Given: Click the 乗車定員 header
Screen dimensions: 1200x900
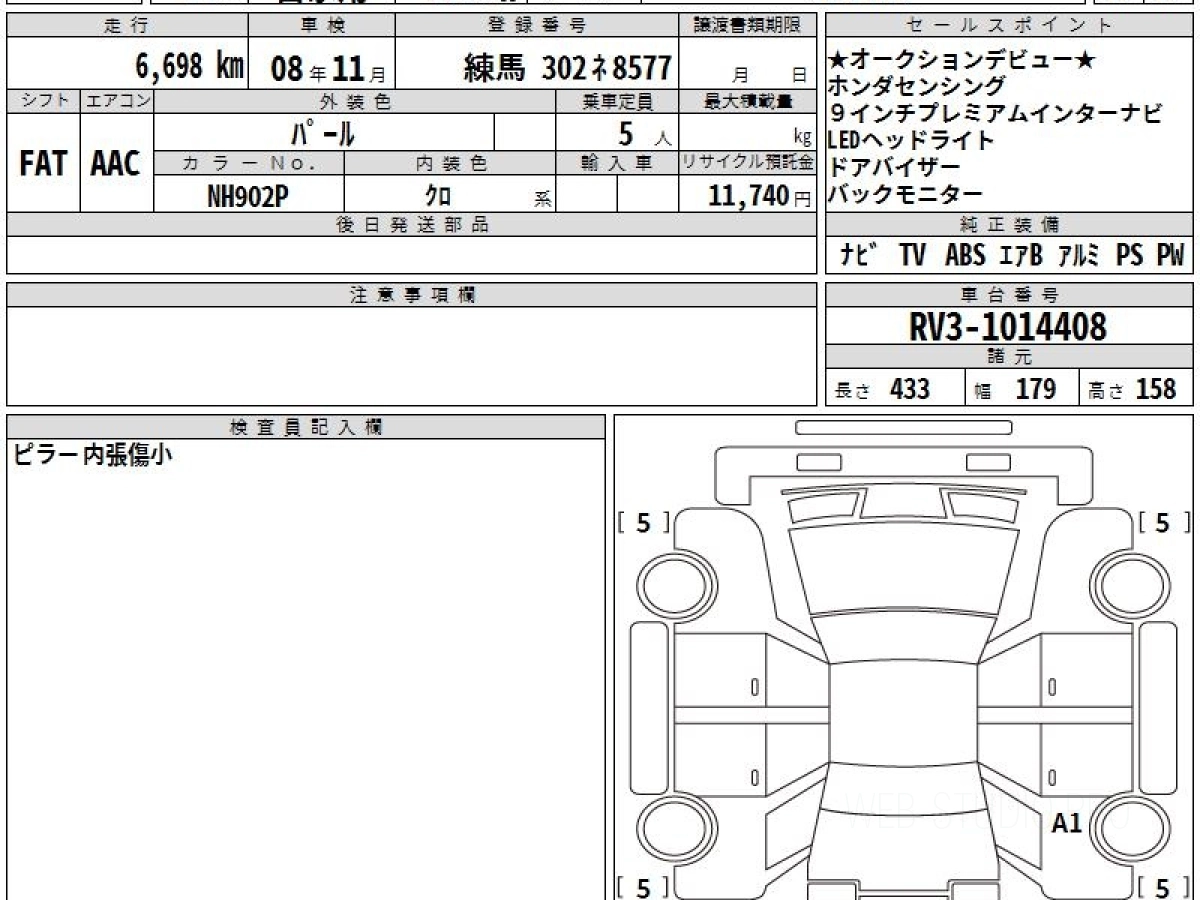Looking at the screenshot, I should pos(617,101).
